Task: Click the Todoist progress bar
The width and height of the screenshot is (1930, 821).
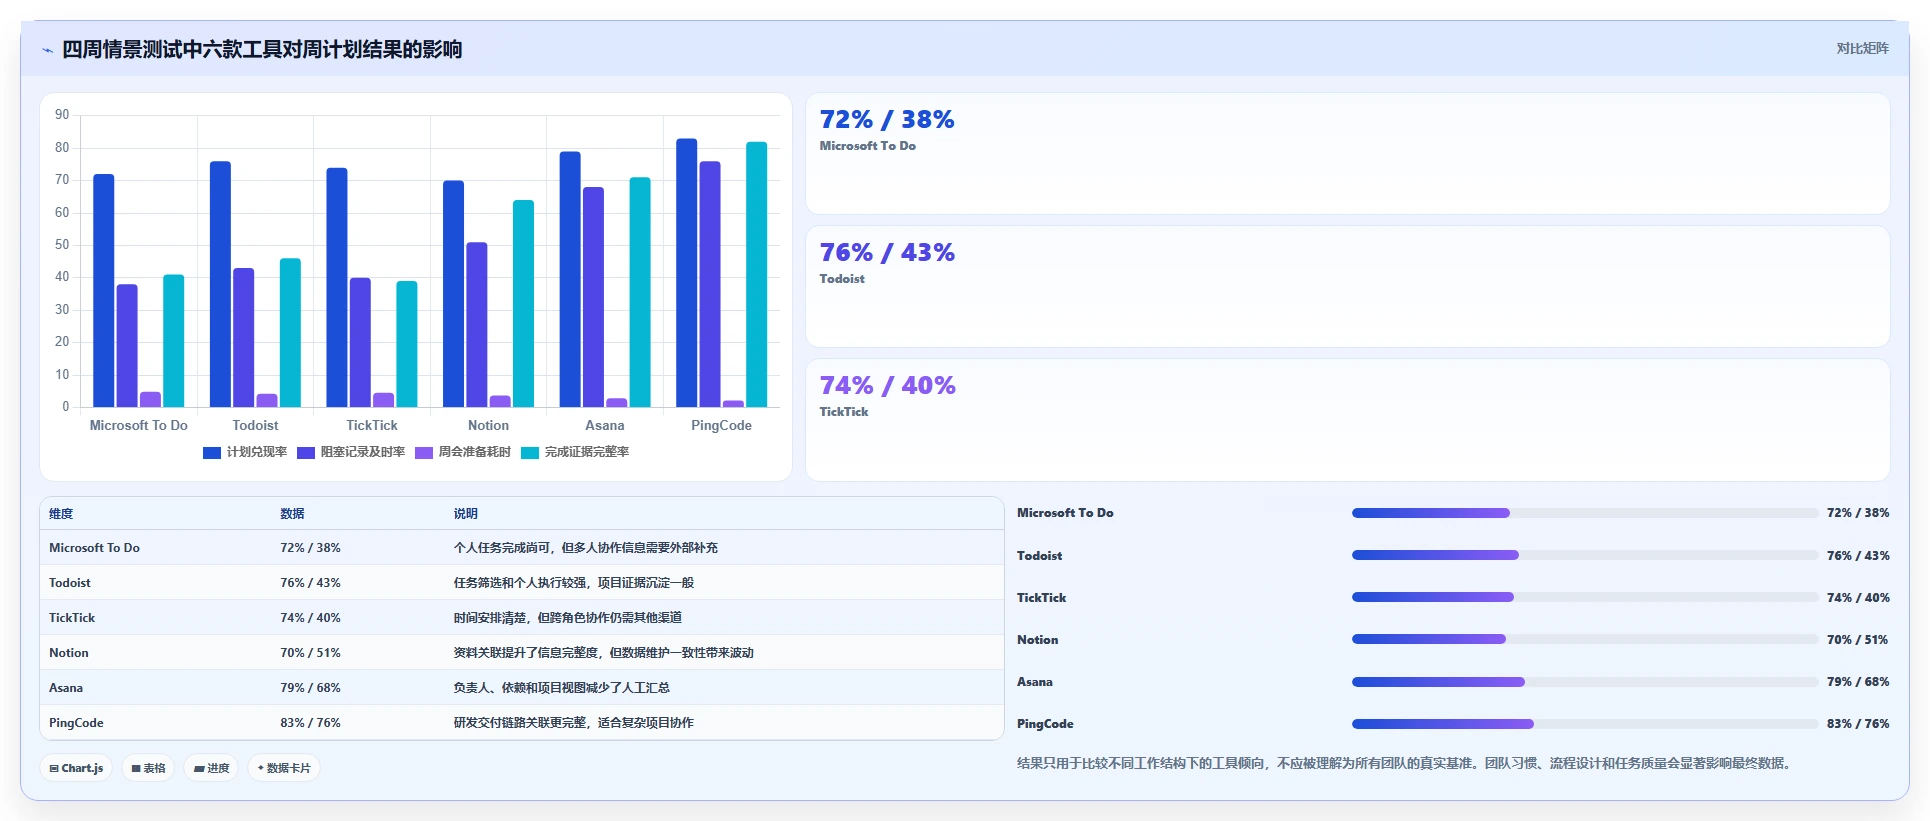Action: (x=1585, y=555)
